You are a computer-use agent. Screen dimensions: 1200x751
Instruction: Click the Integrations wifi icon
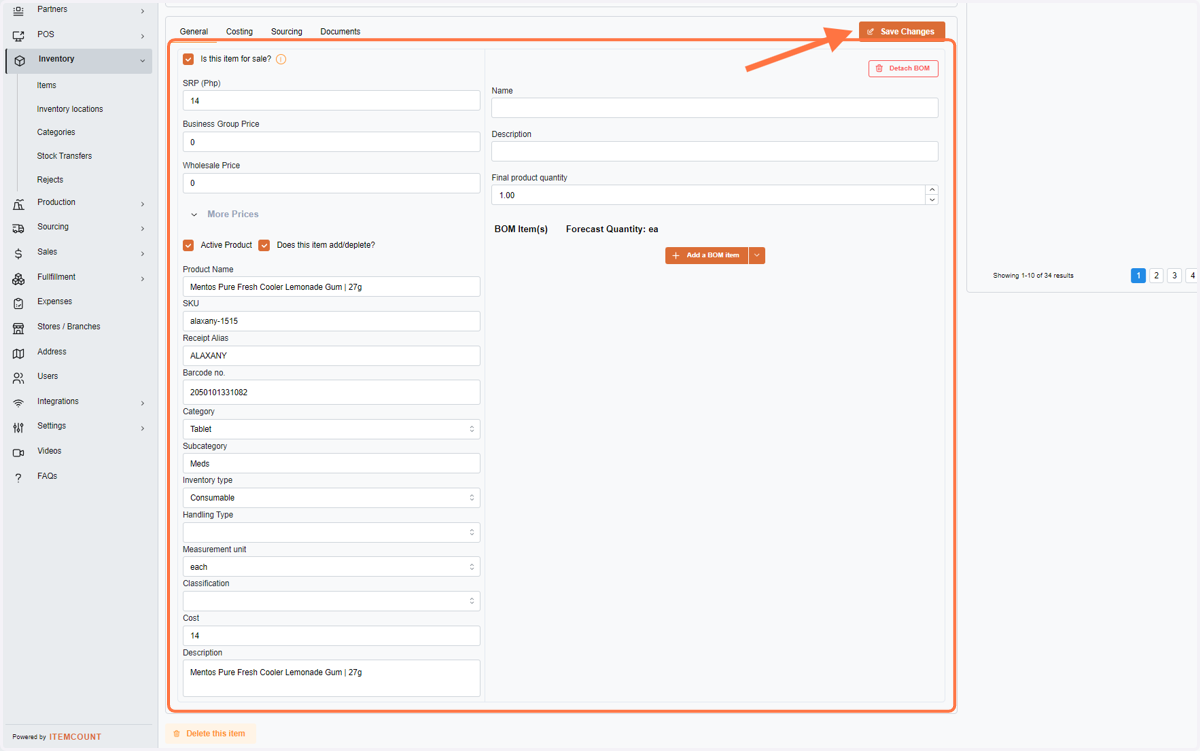[18, 402]
